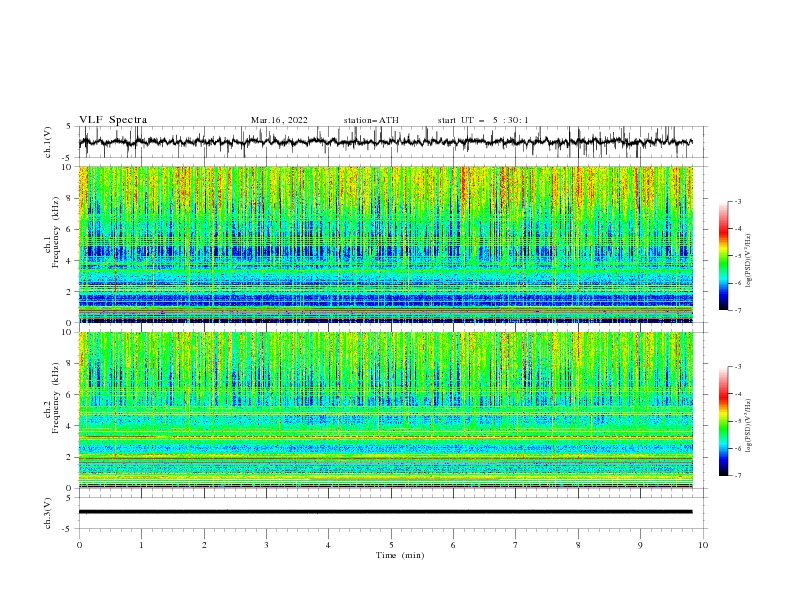792x612 pixels.
Task: Click inside the ch.2 spectrogram panel
Action: (386, 410)
